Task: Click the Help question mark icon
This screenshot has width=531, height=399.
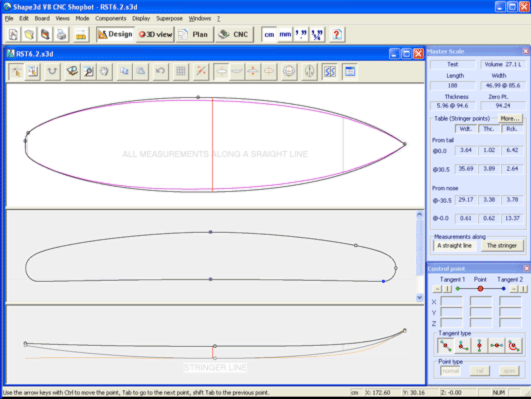Action: [337, 35]
